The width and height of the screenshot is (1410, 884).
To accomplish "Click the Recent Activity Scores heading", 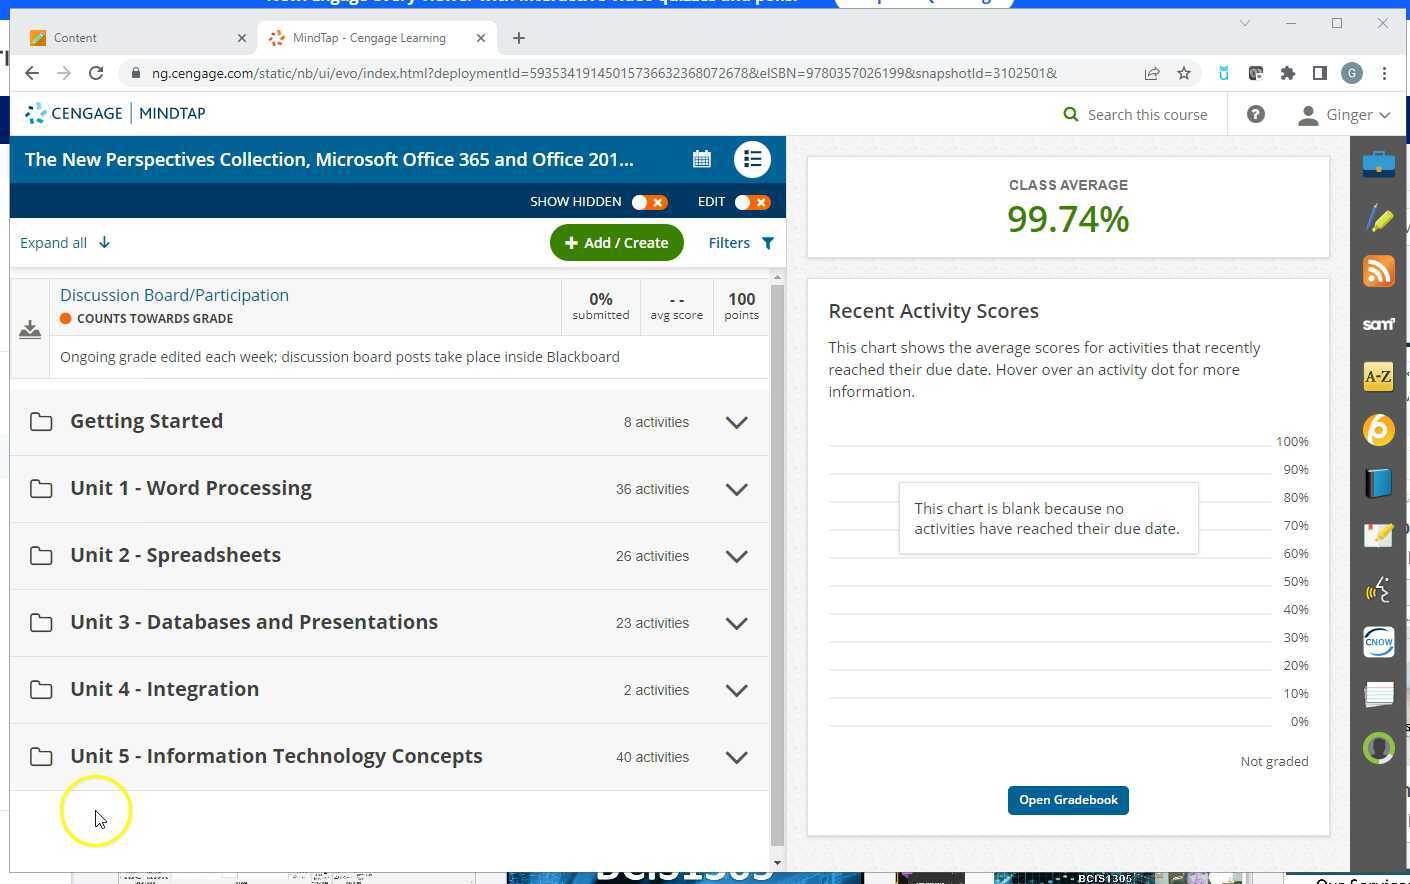I will (x=933, y=311).
